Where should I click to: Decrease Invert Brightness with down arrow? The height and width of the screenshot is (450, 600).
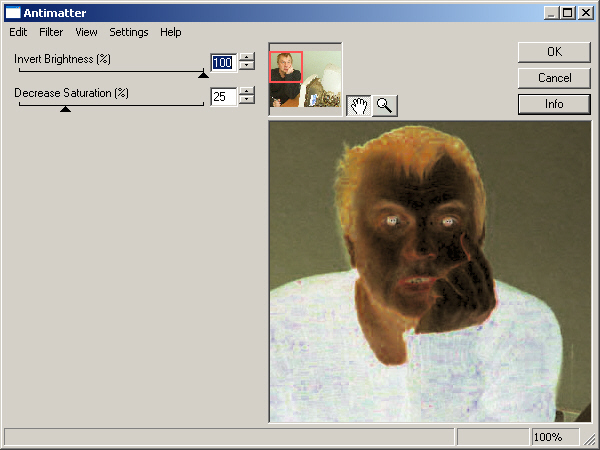pyautogui.click(x=247, y=66)
